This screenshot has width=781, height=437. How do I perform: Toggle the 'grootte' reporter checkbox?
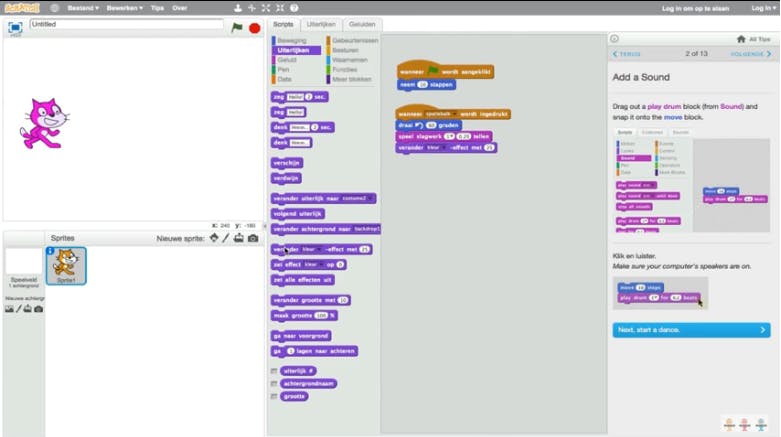[x=274, y=397]
